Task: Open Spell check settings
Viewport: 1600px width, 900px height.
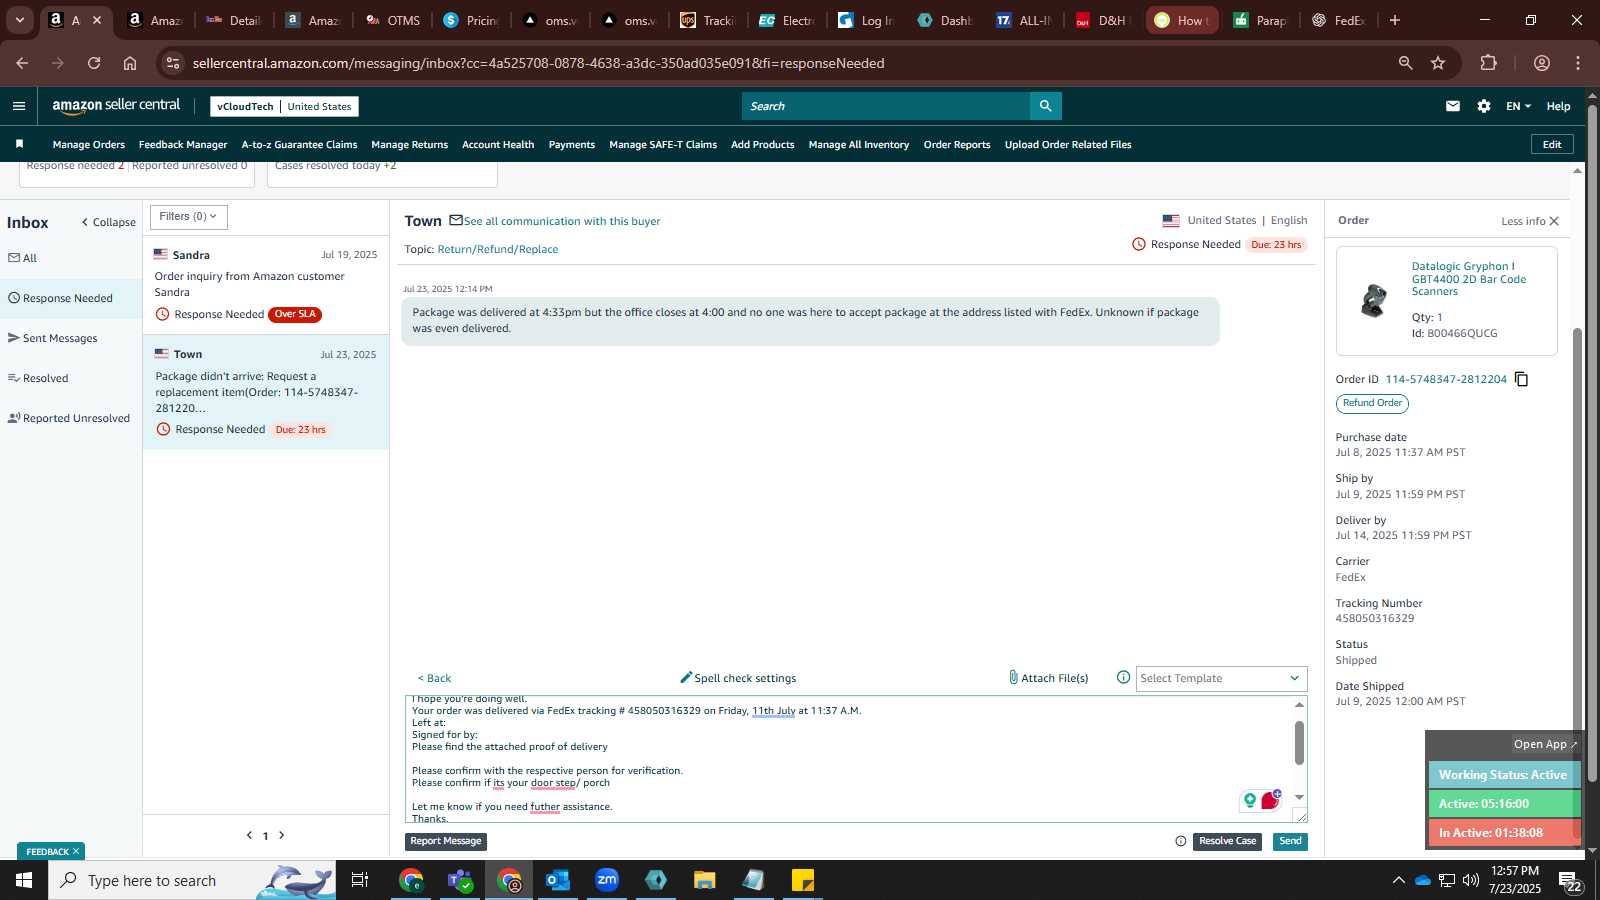Action: [738, 678]
